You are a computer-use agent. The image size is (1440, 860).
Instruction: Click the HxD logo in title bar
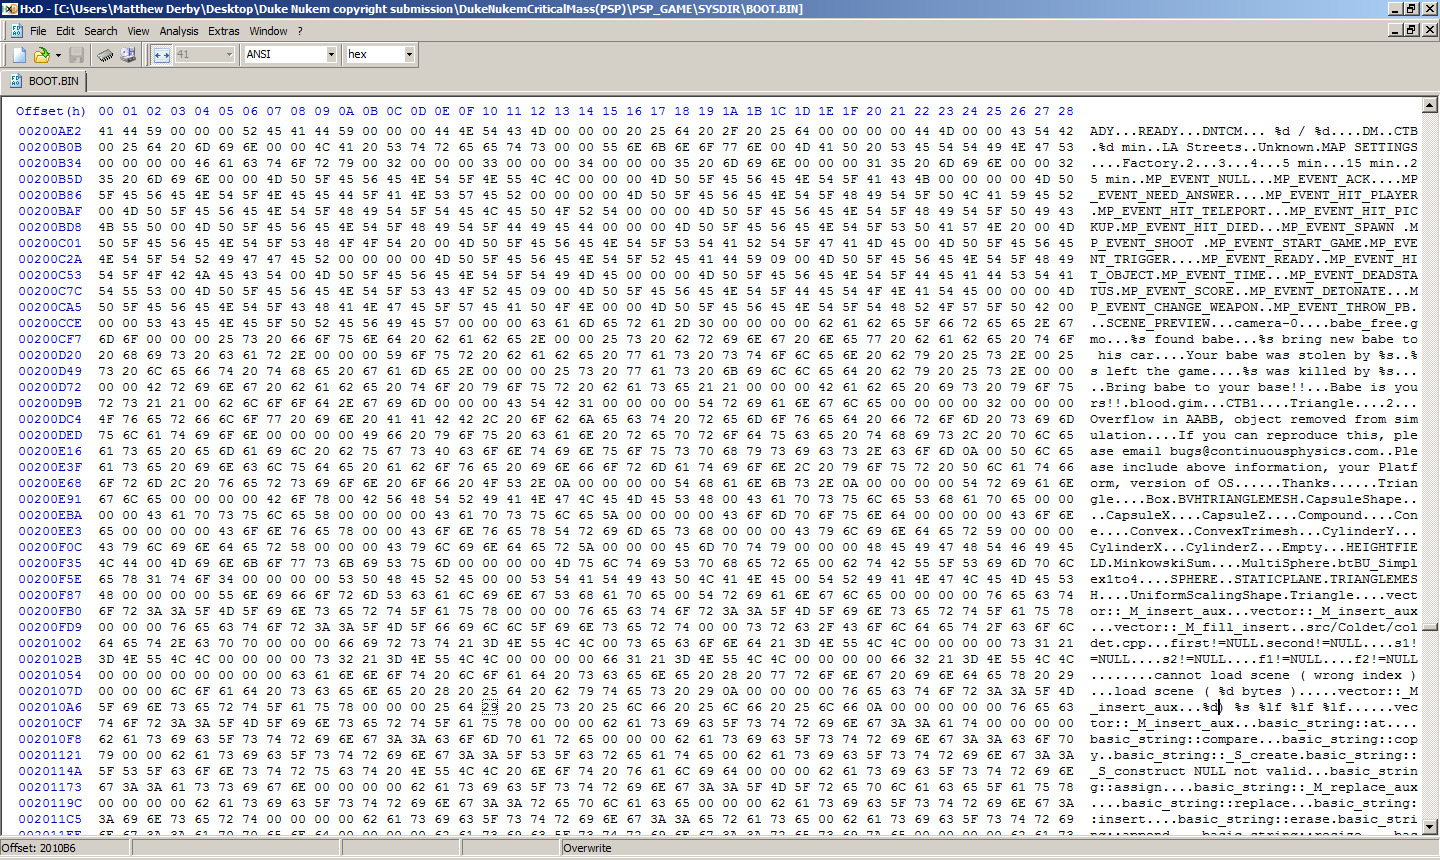tap(9, 9)
